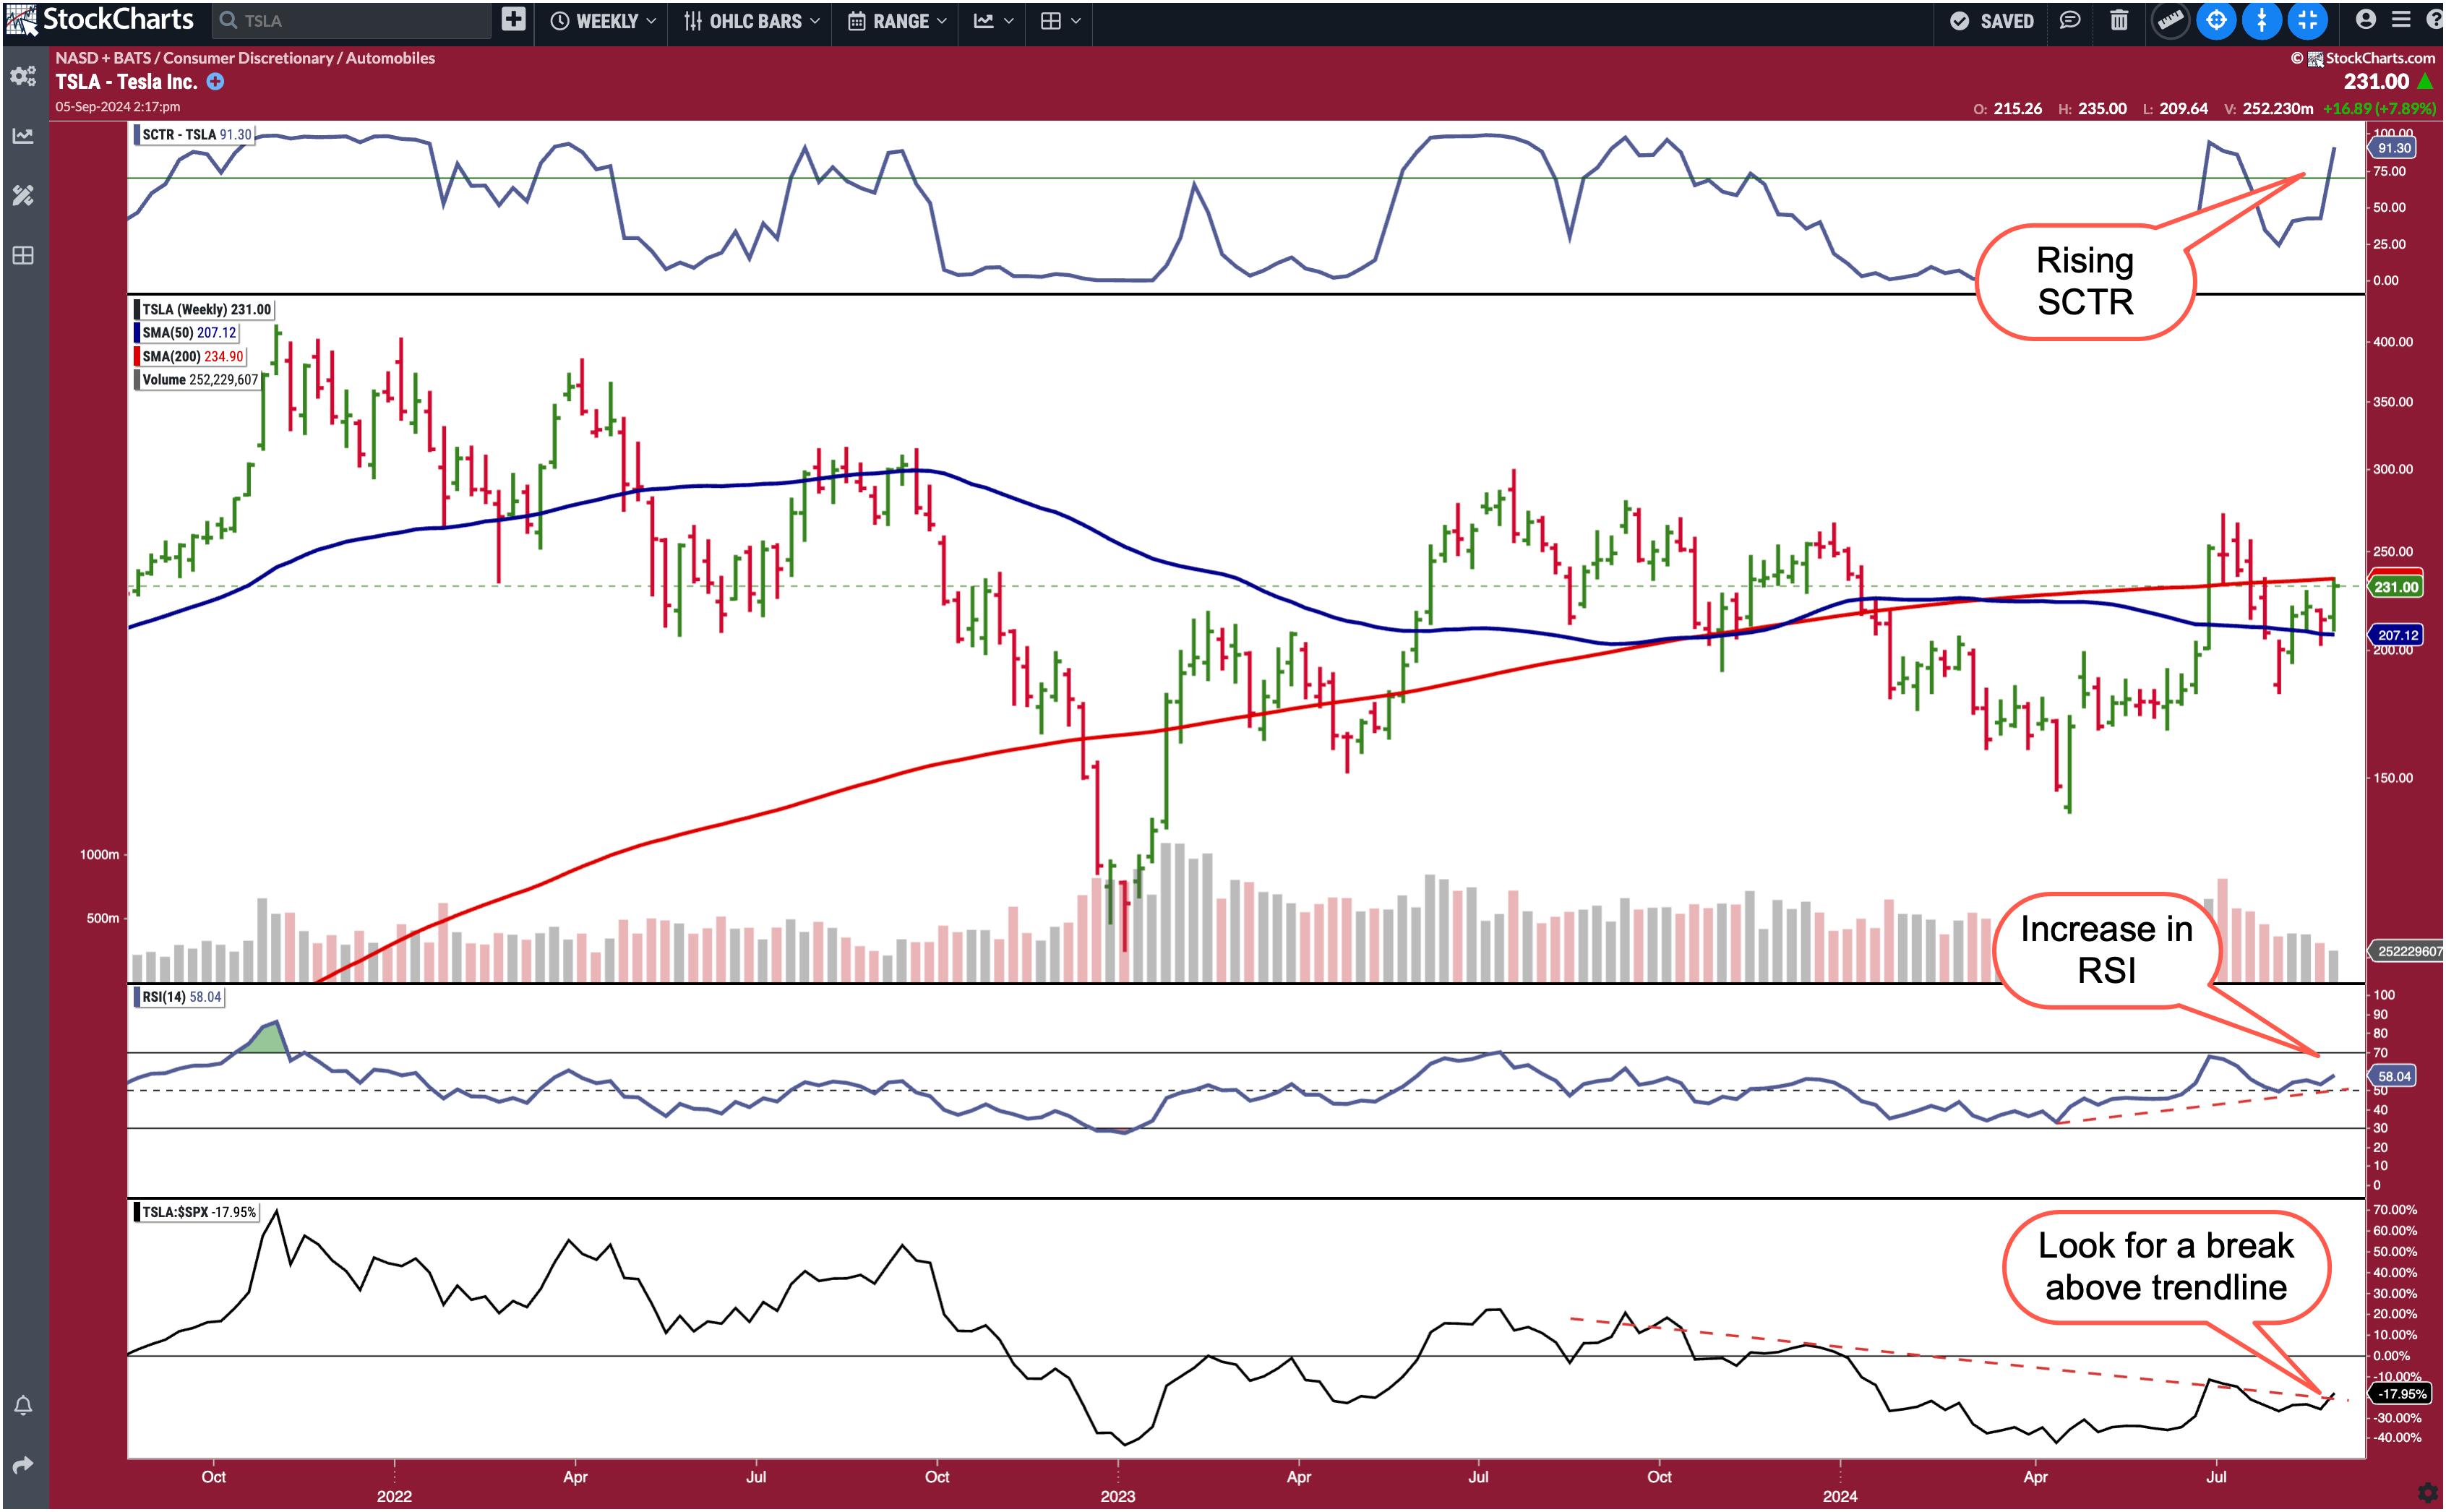Click the plus button beside the search box

pos(514,20)
